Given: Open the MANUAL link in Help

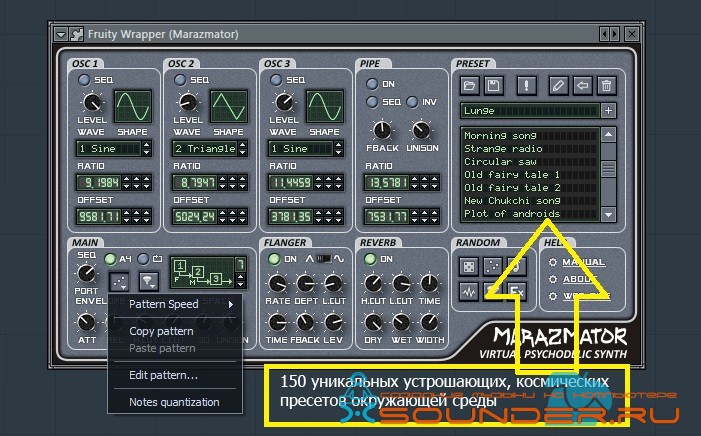Looking at the screenshot, I should (583, 262).
